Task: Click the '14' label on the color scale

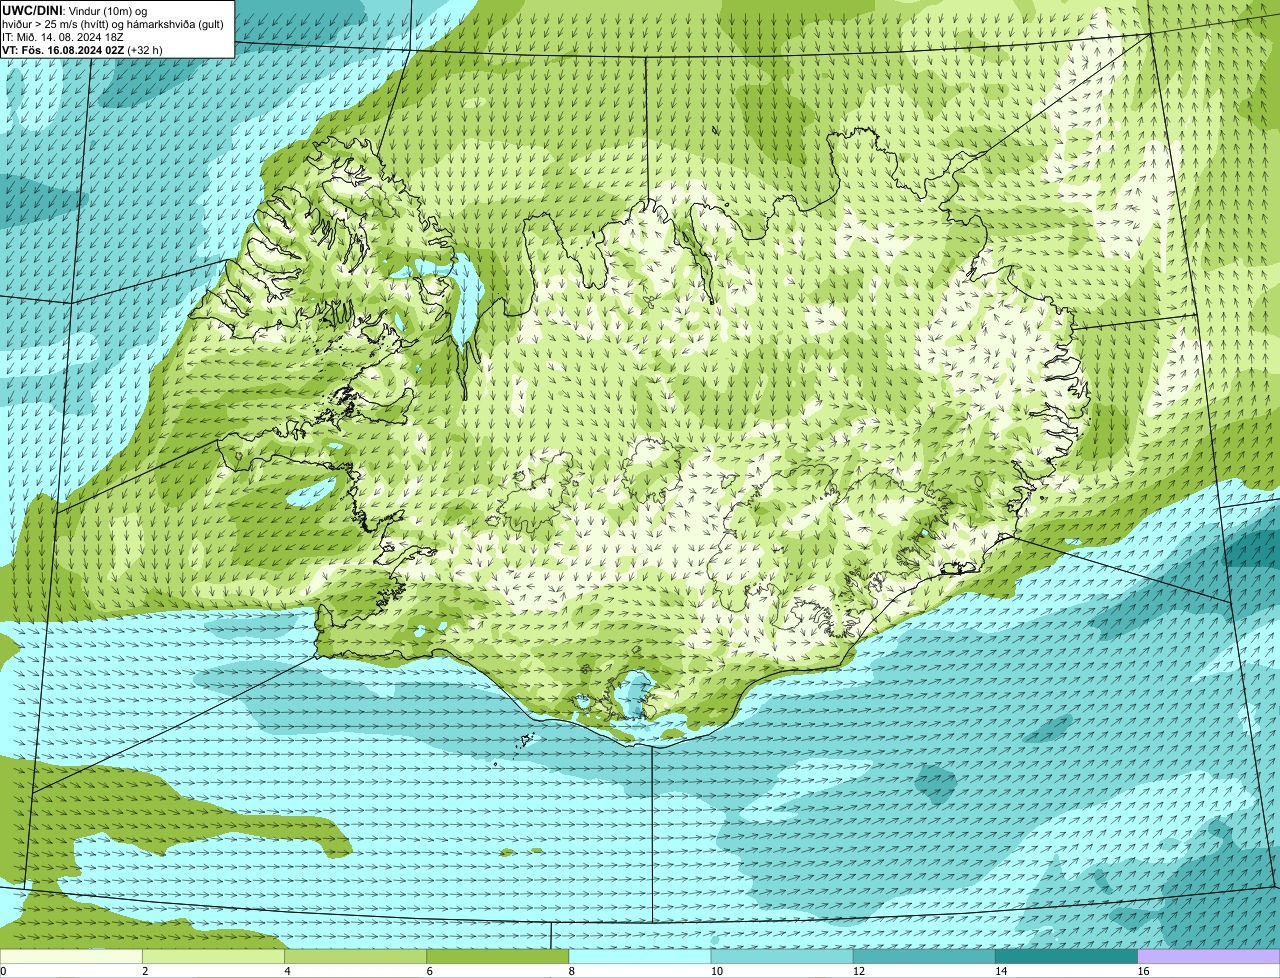Action: (1000, 971)
